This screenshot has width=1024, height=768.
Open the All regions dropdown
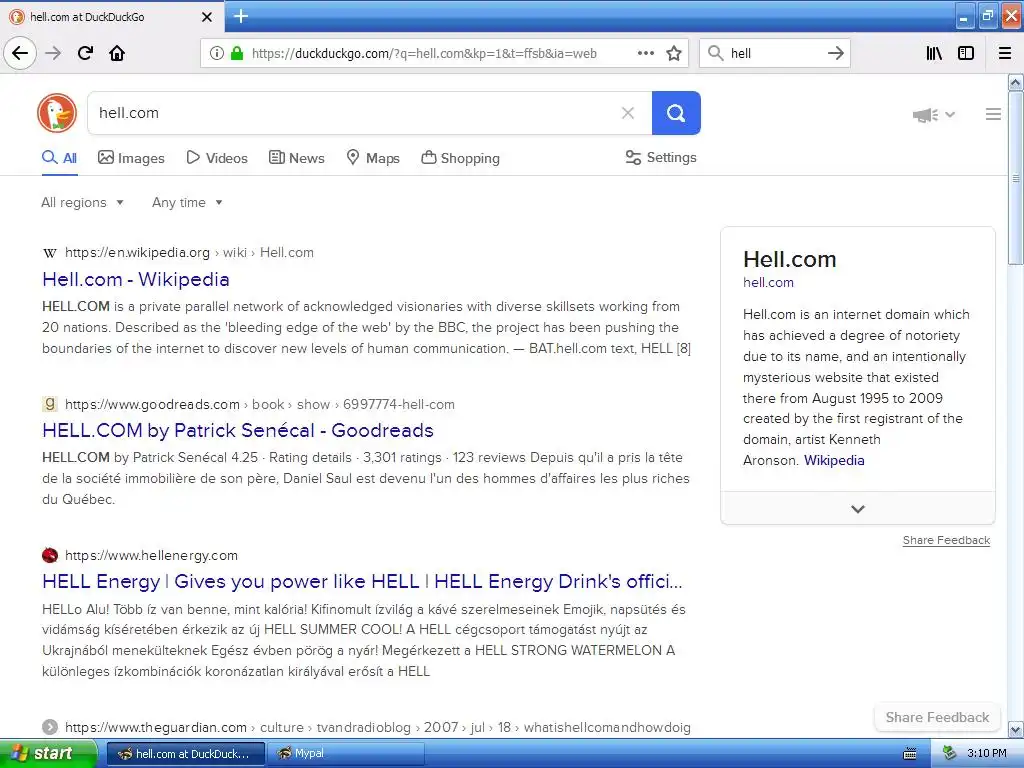click(x=82, y=202)
